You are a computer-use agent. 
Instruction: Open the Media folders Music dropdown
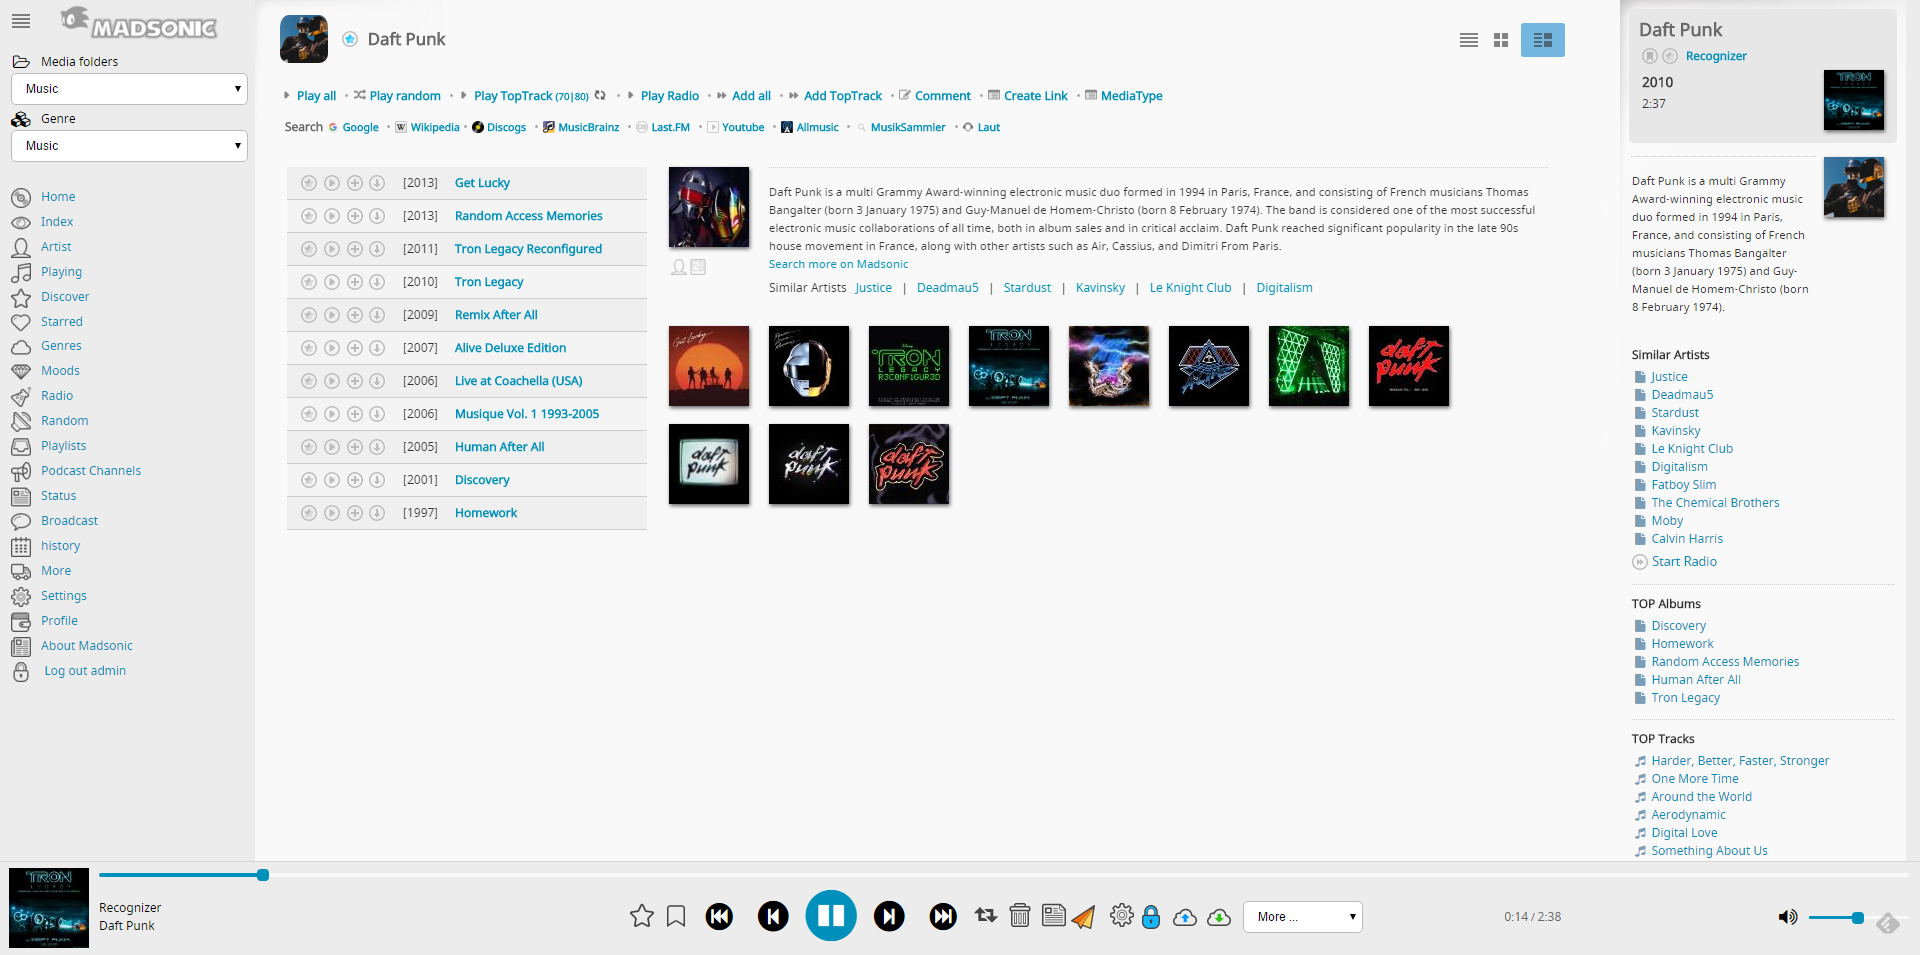[129, 89]
